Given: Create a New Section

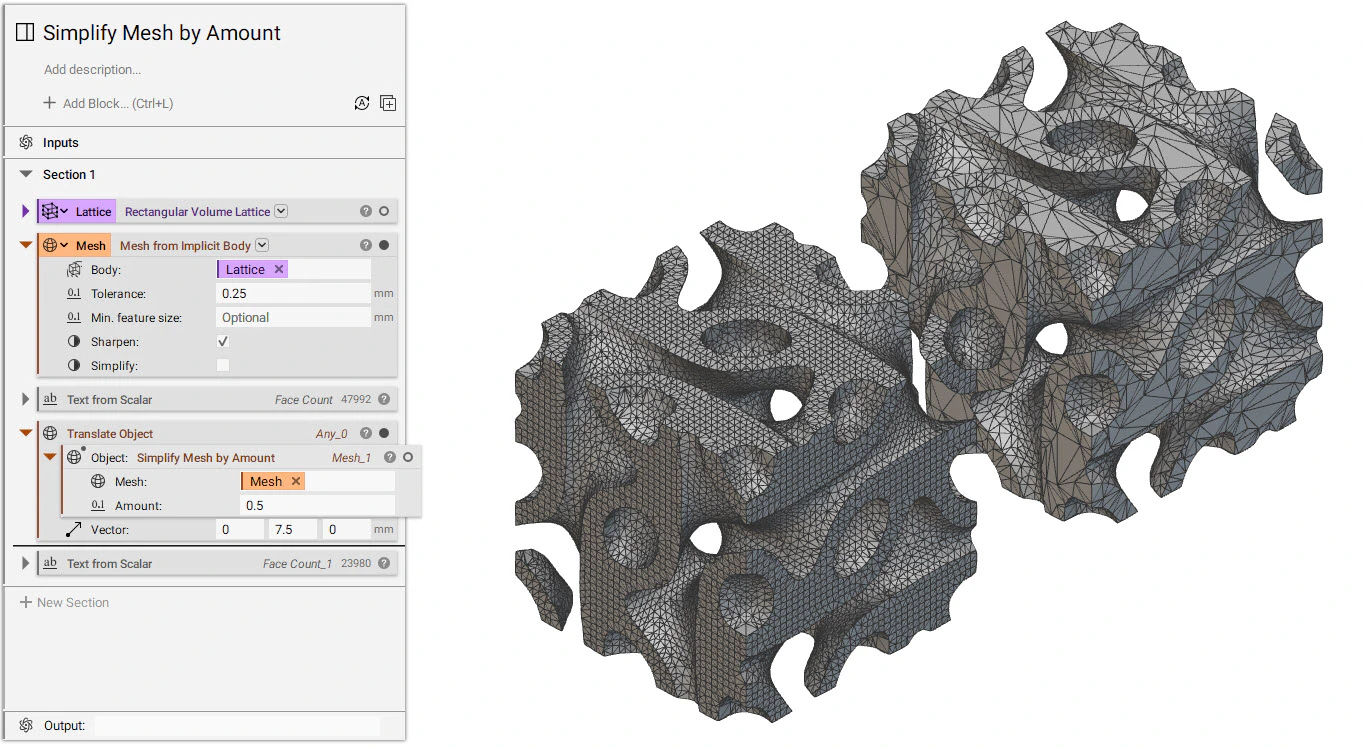Looking at the screenshot, I should [x=64, y=602].
